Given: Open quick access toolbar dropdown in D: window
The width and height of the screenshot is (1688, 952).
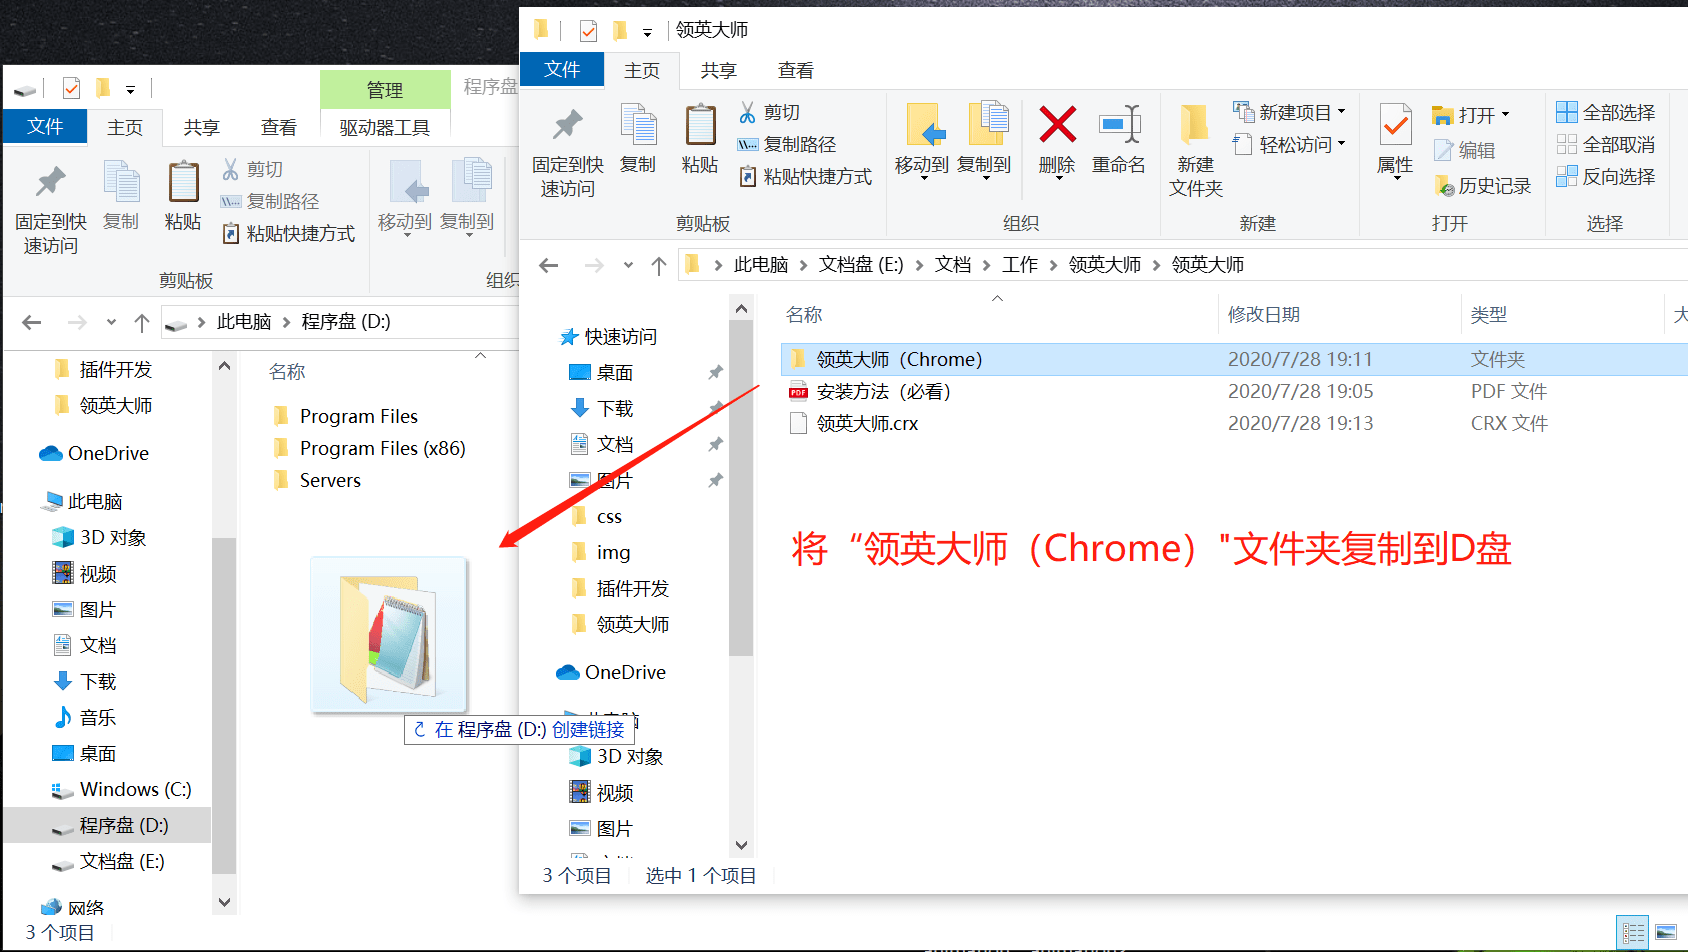Looking at the screenshot, I should pyautogui.click(x=130, y=89).
